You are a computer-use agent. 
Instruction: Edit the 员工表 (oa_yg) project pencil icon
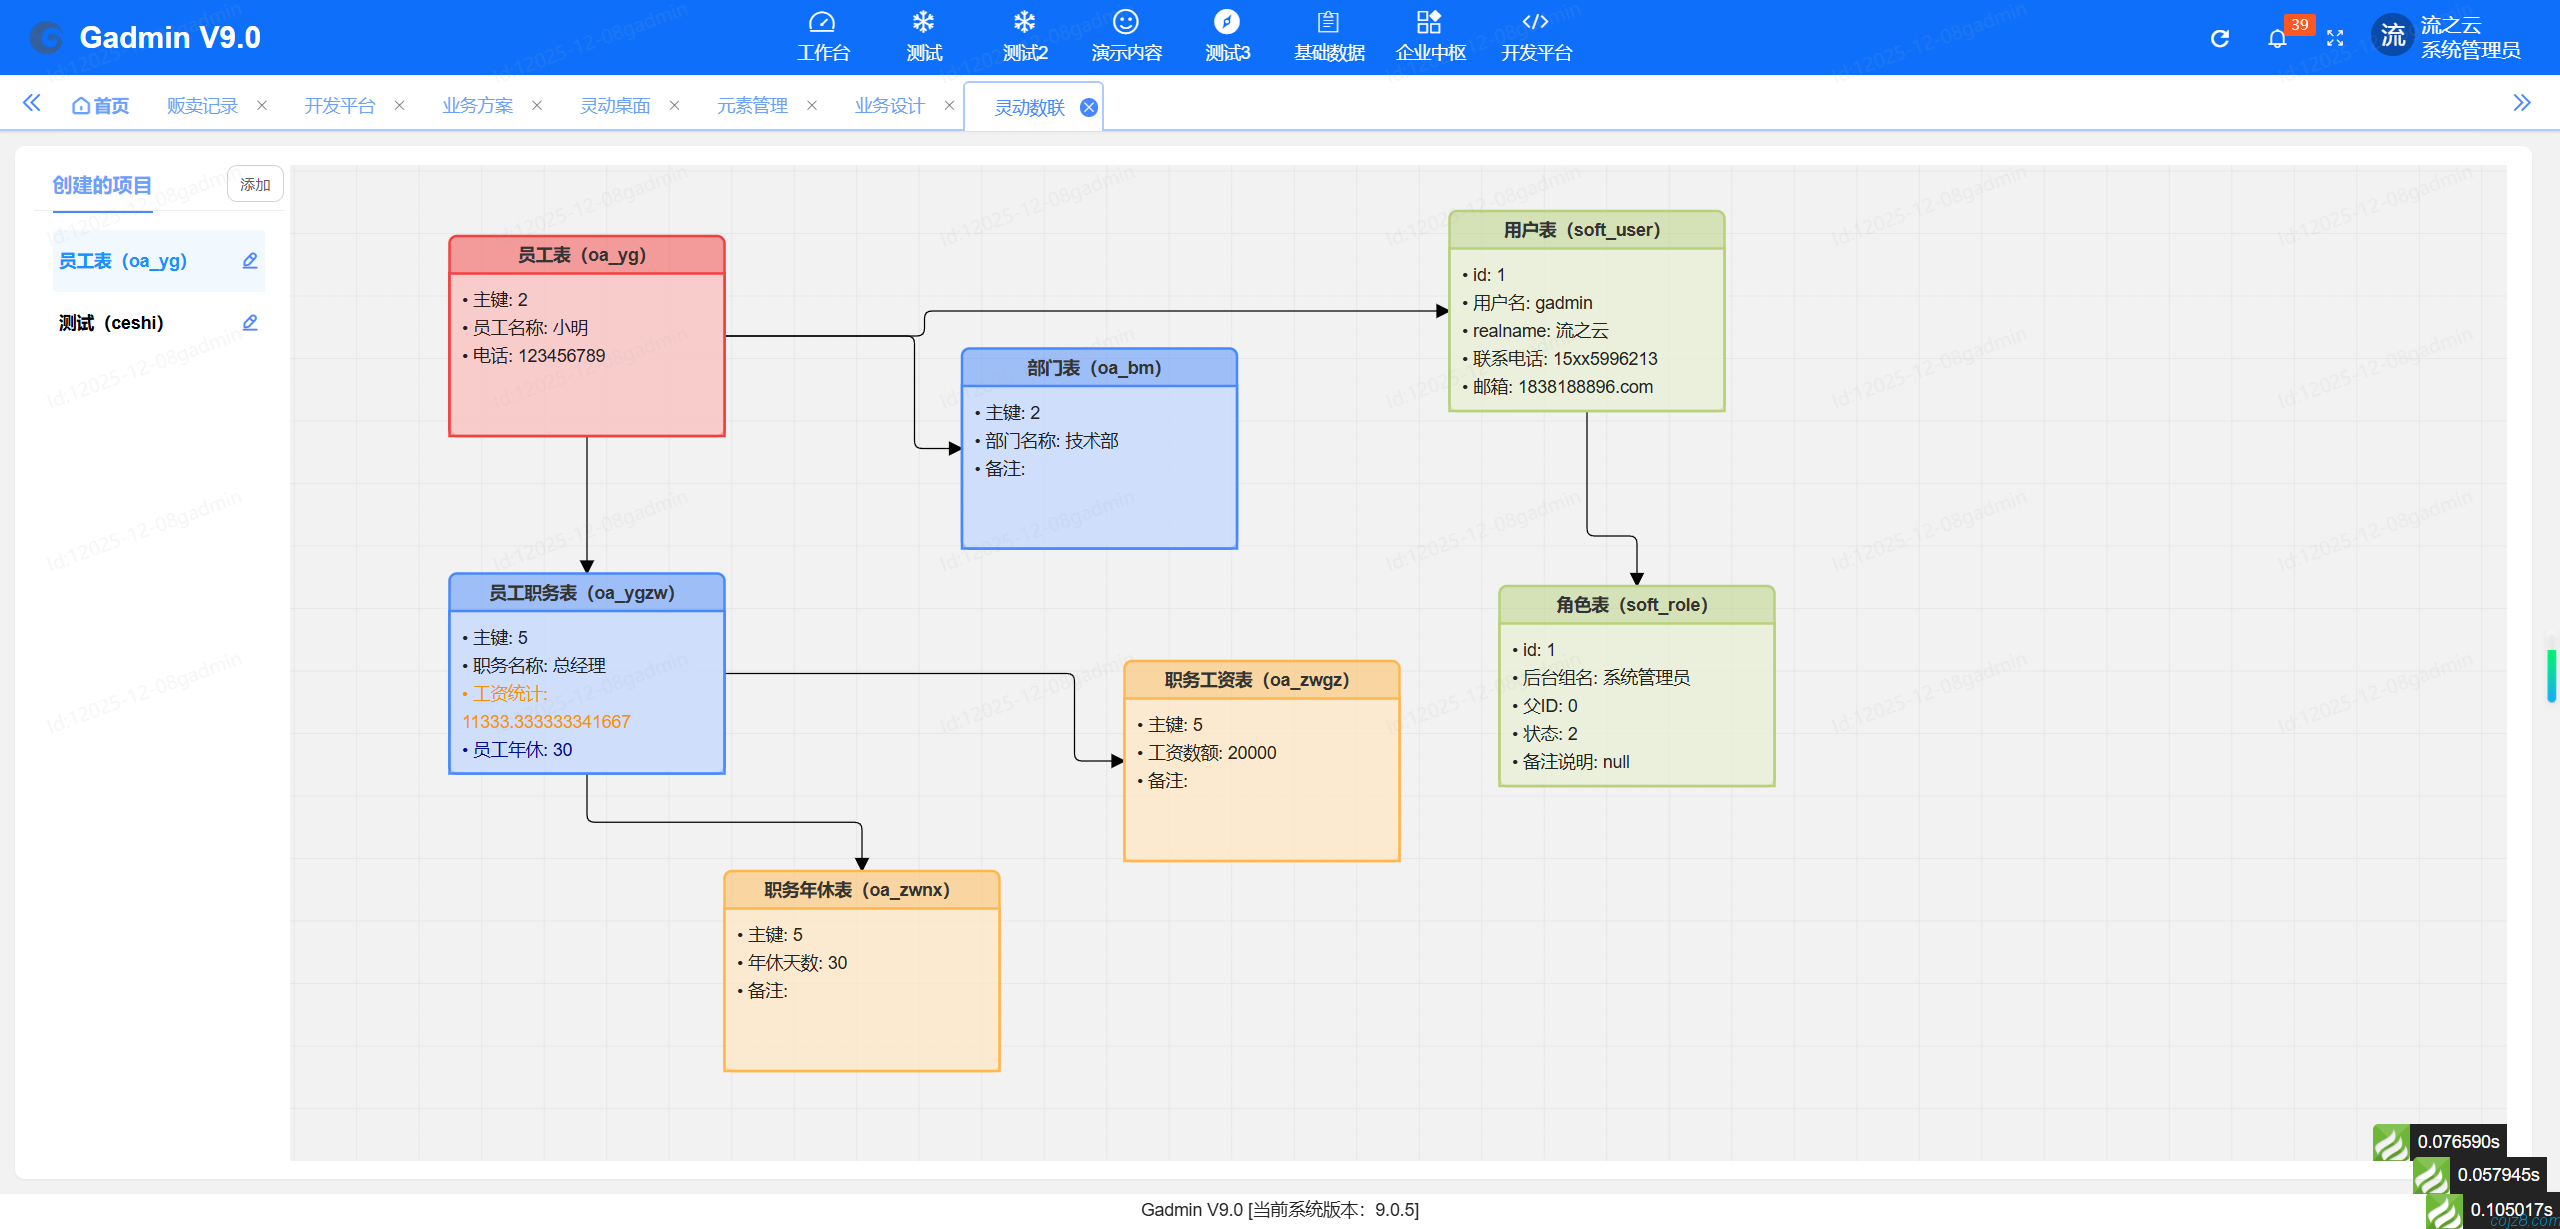click(250, 261)
